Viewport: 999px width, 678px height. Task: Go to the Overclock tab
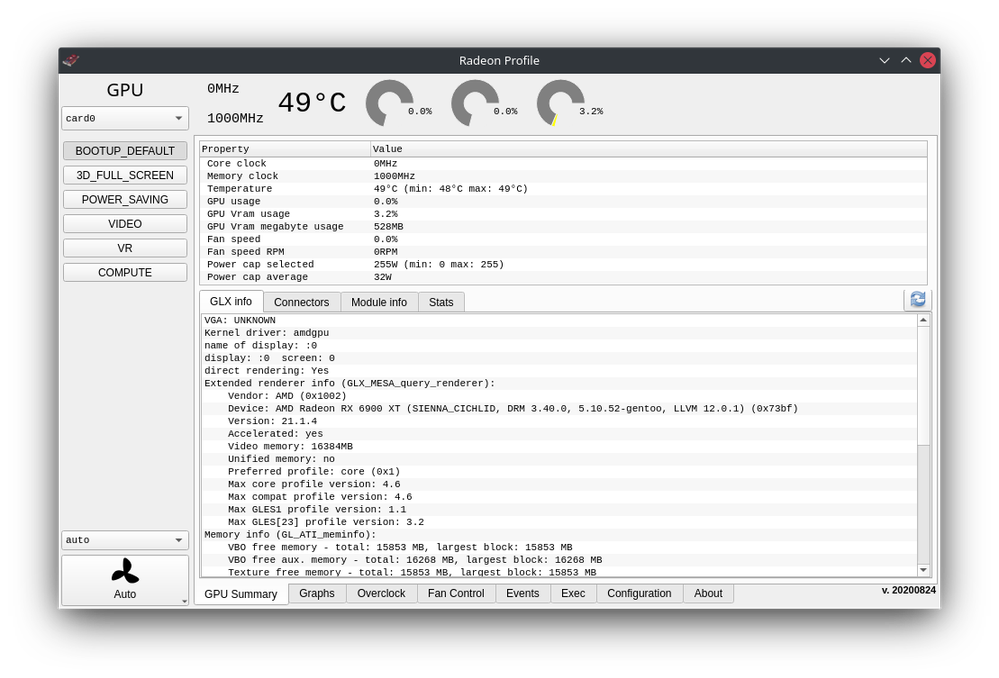tap(381, 593)
